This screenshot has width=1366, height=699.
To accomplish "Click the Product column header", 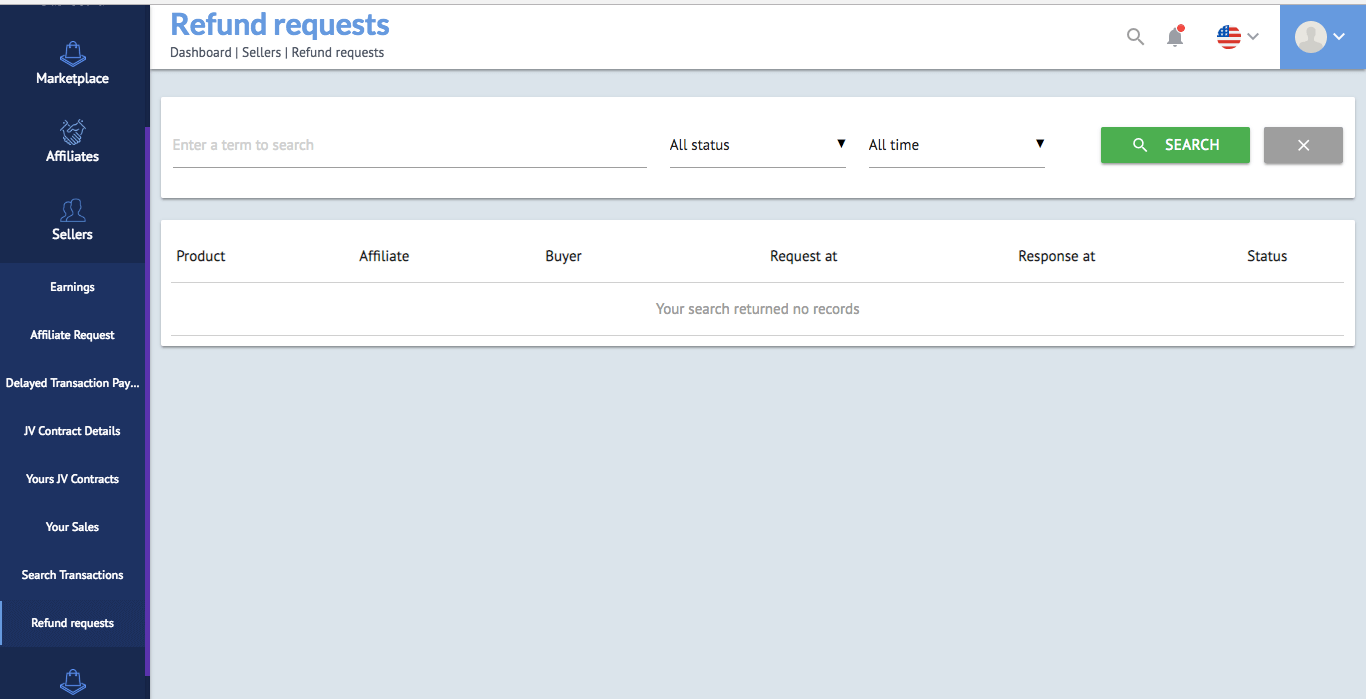I will (201, 256).
